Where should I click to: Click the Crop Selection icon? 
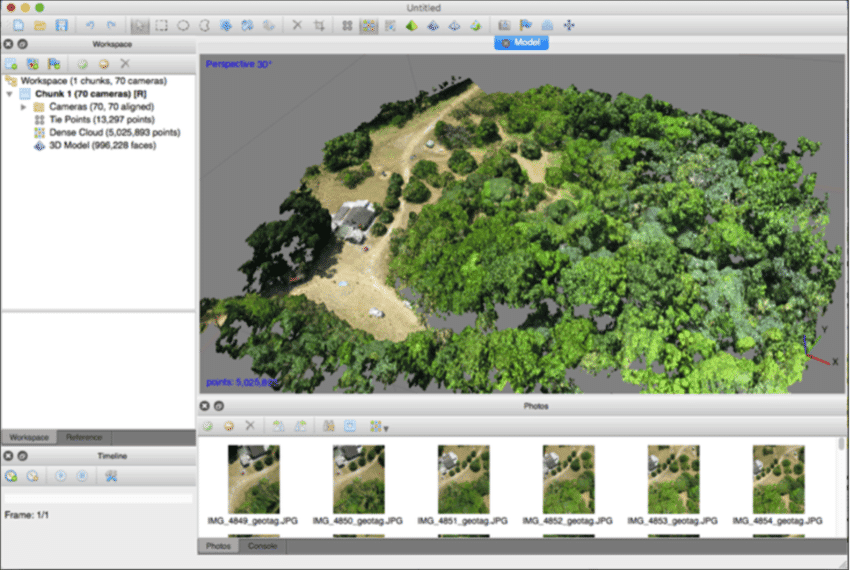click(319, 25)
